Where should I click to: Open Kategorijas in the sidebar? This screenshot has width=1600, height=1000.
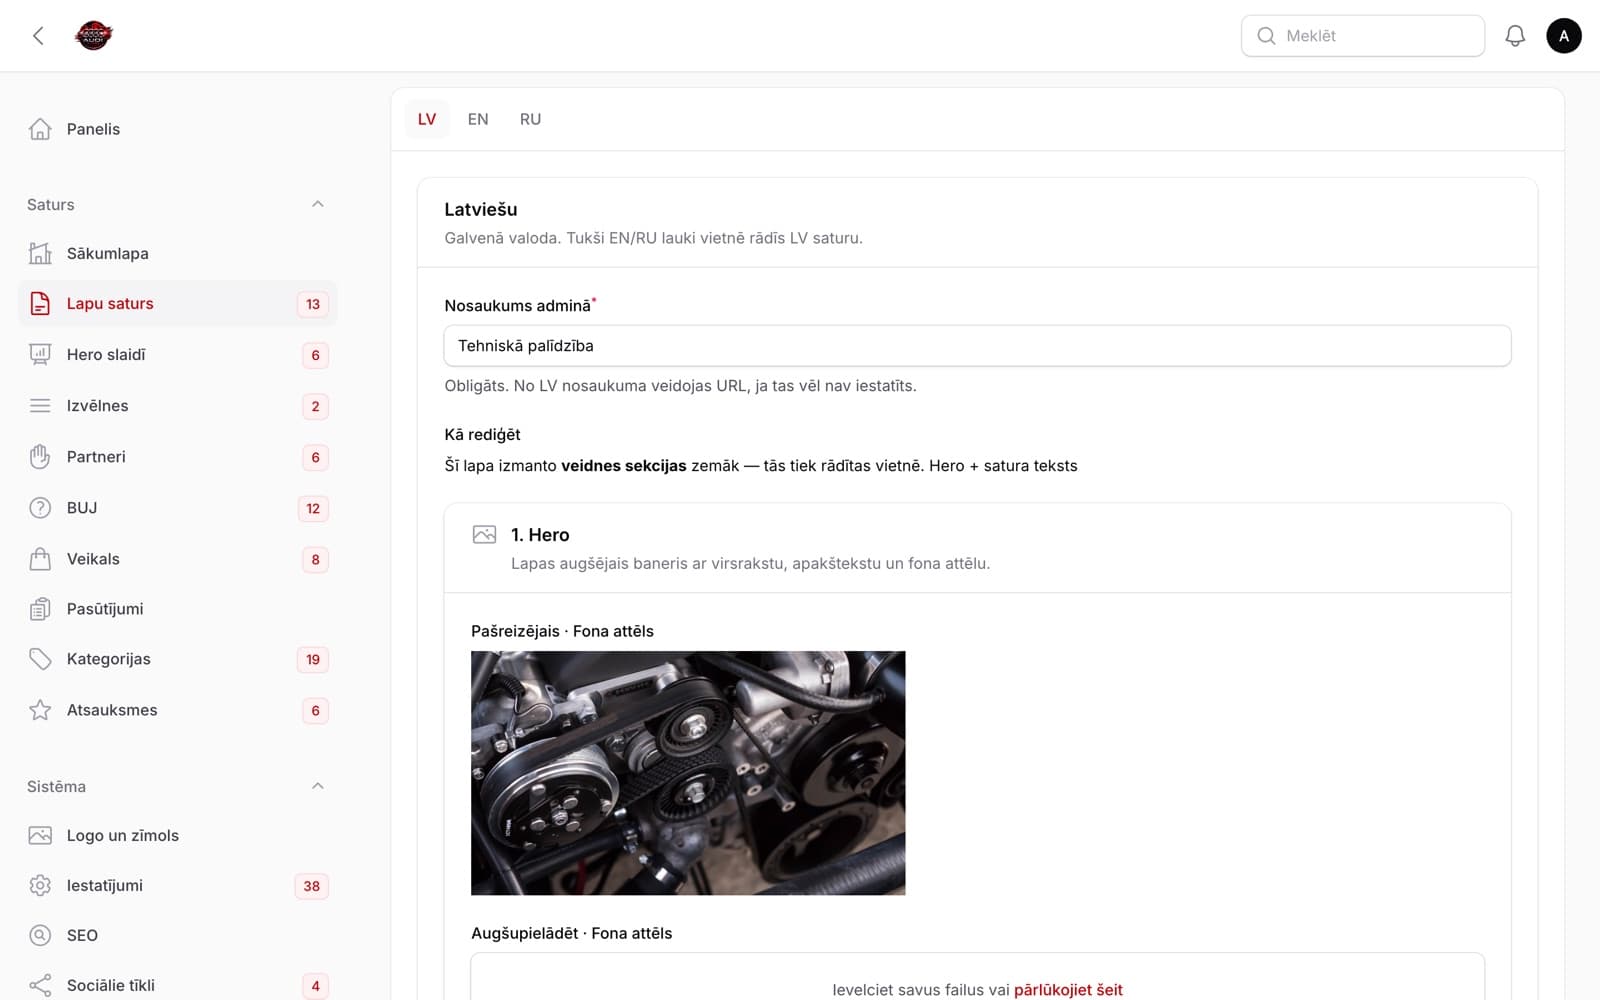[178, 659]
